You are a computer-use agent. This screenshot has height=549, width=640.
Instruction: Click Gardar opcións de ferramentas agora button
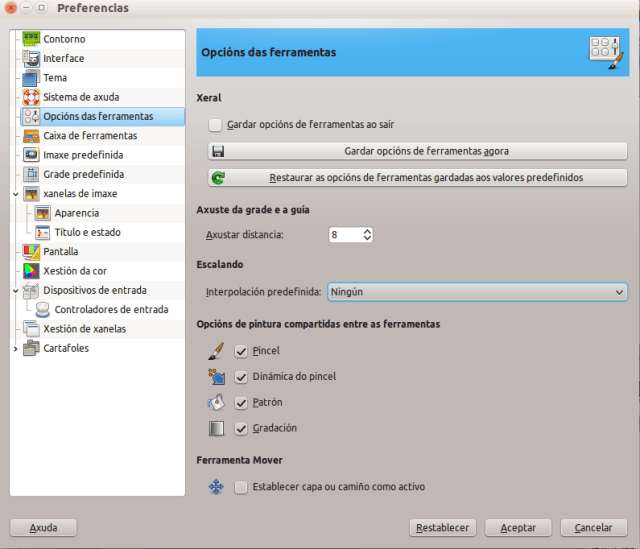tap(418, 151)
